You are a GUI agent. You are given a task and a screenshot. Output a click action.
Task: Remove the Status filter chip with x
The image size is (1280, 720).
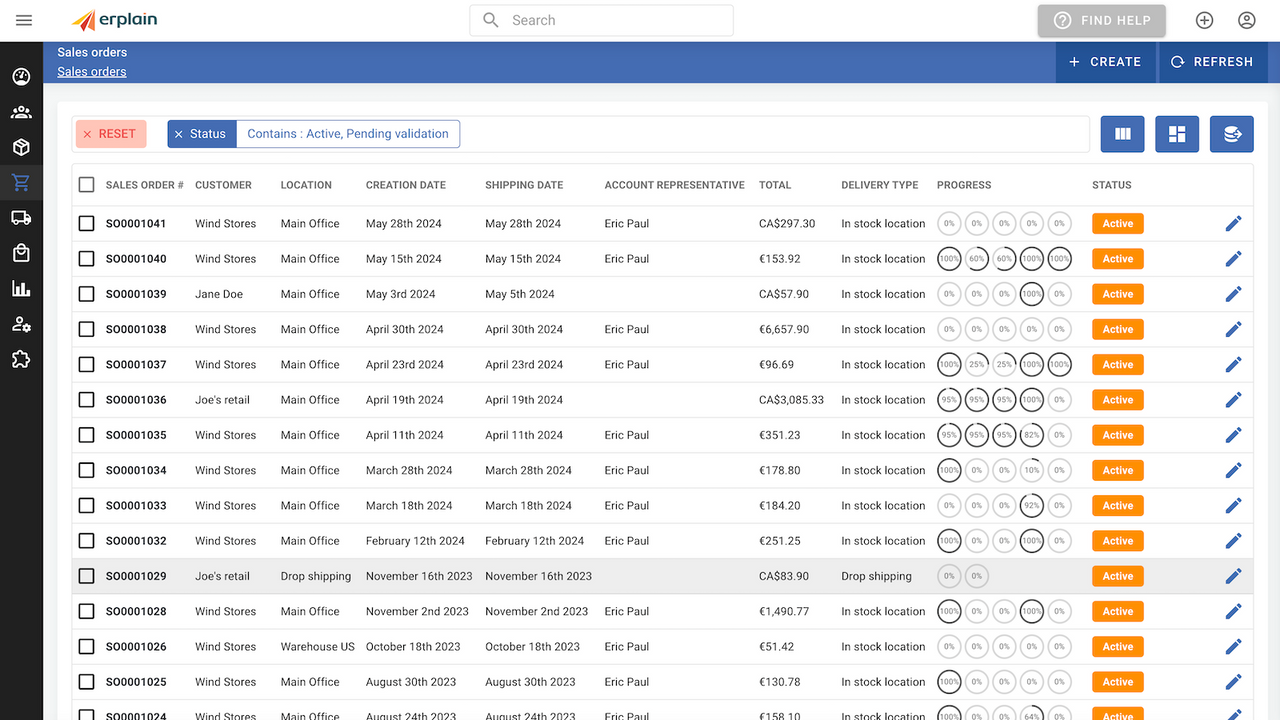point(179,134)
